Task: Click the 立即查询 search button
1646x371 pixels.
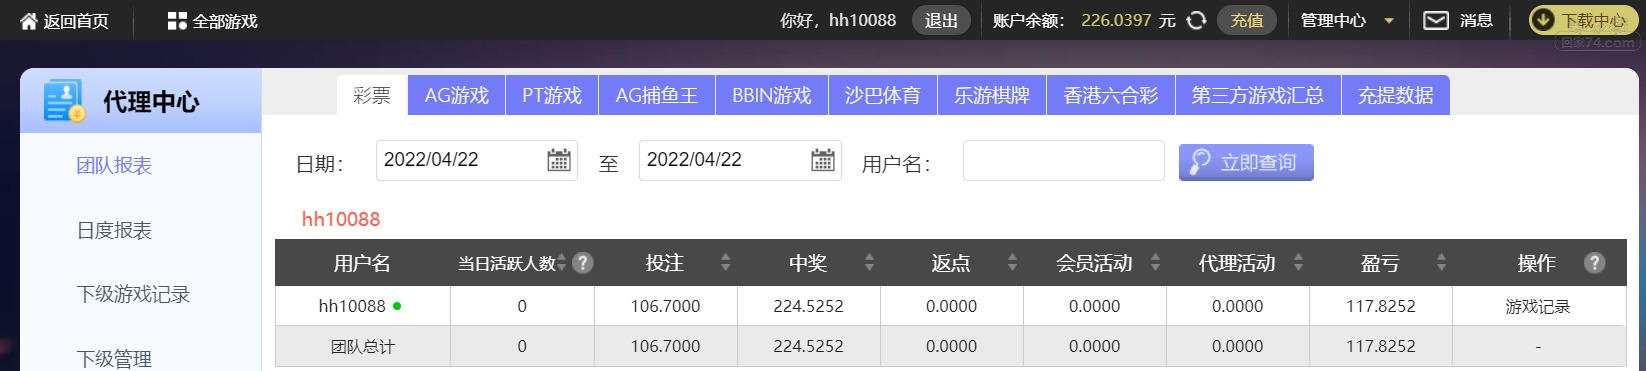Action: (1246, 162)
